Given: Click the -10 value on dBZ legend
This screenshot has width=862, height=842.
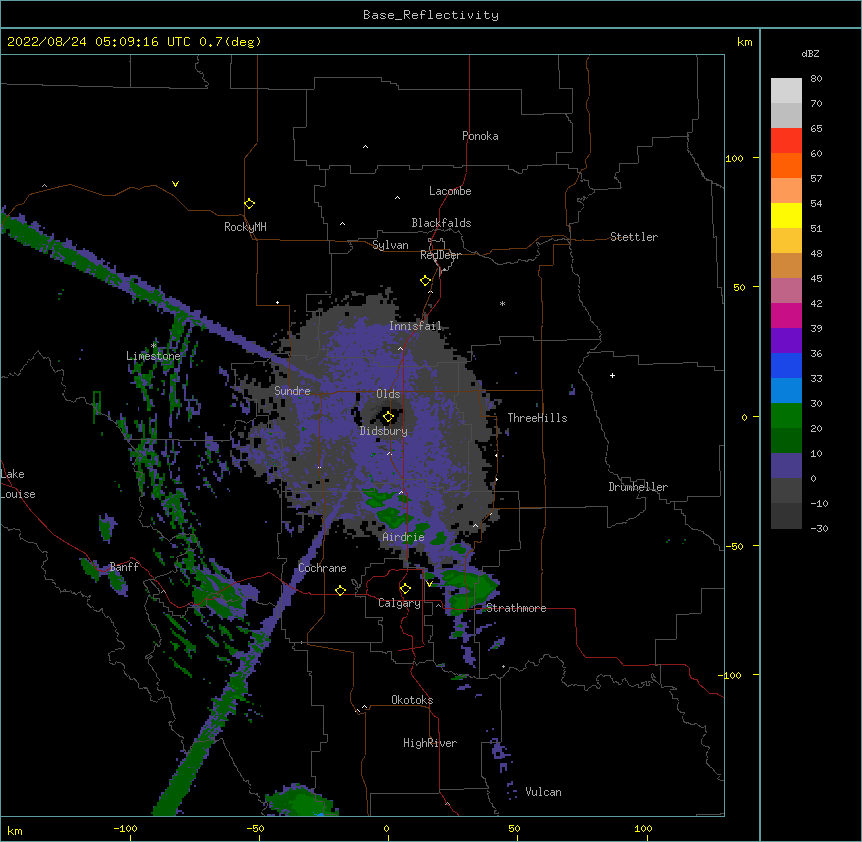Looking at the screenshot, I should 819,503.
